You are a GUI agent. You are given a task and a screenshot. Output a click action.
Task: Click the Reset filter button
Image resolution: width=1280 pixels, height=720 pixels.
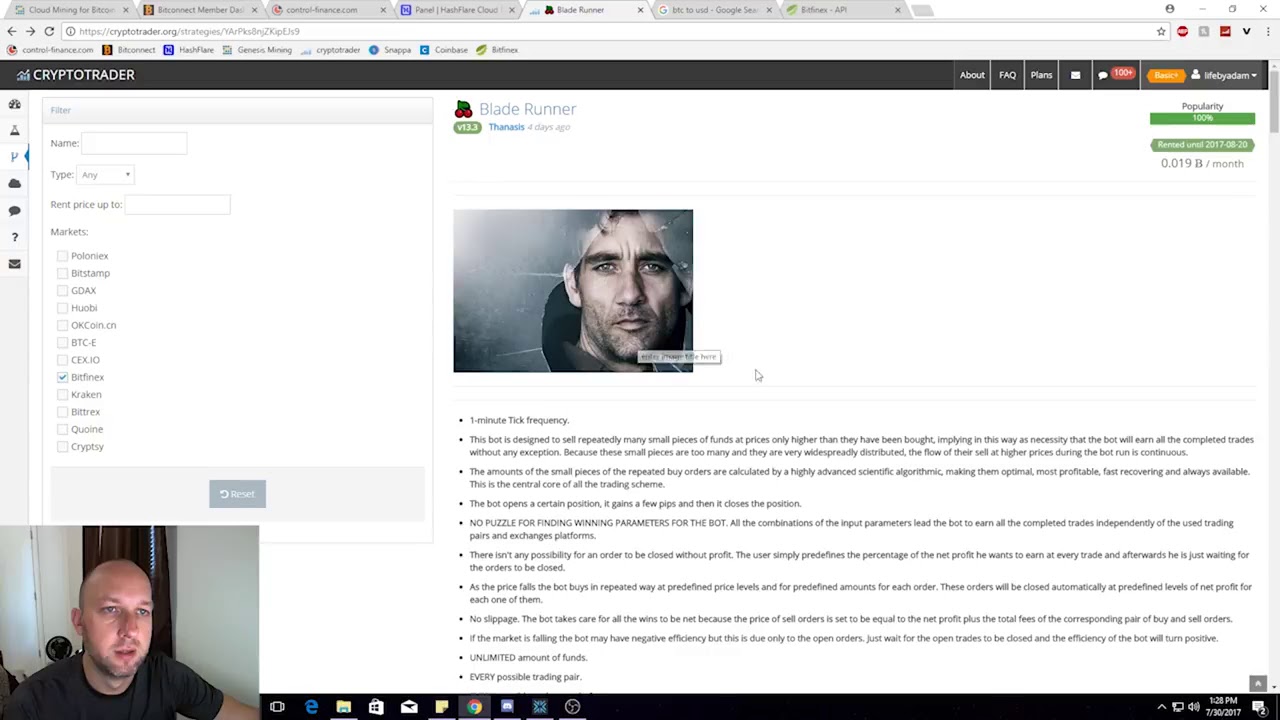click(x=237, y=494)
